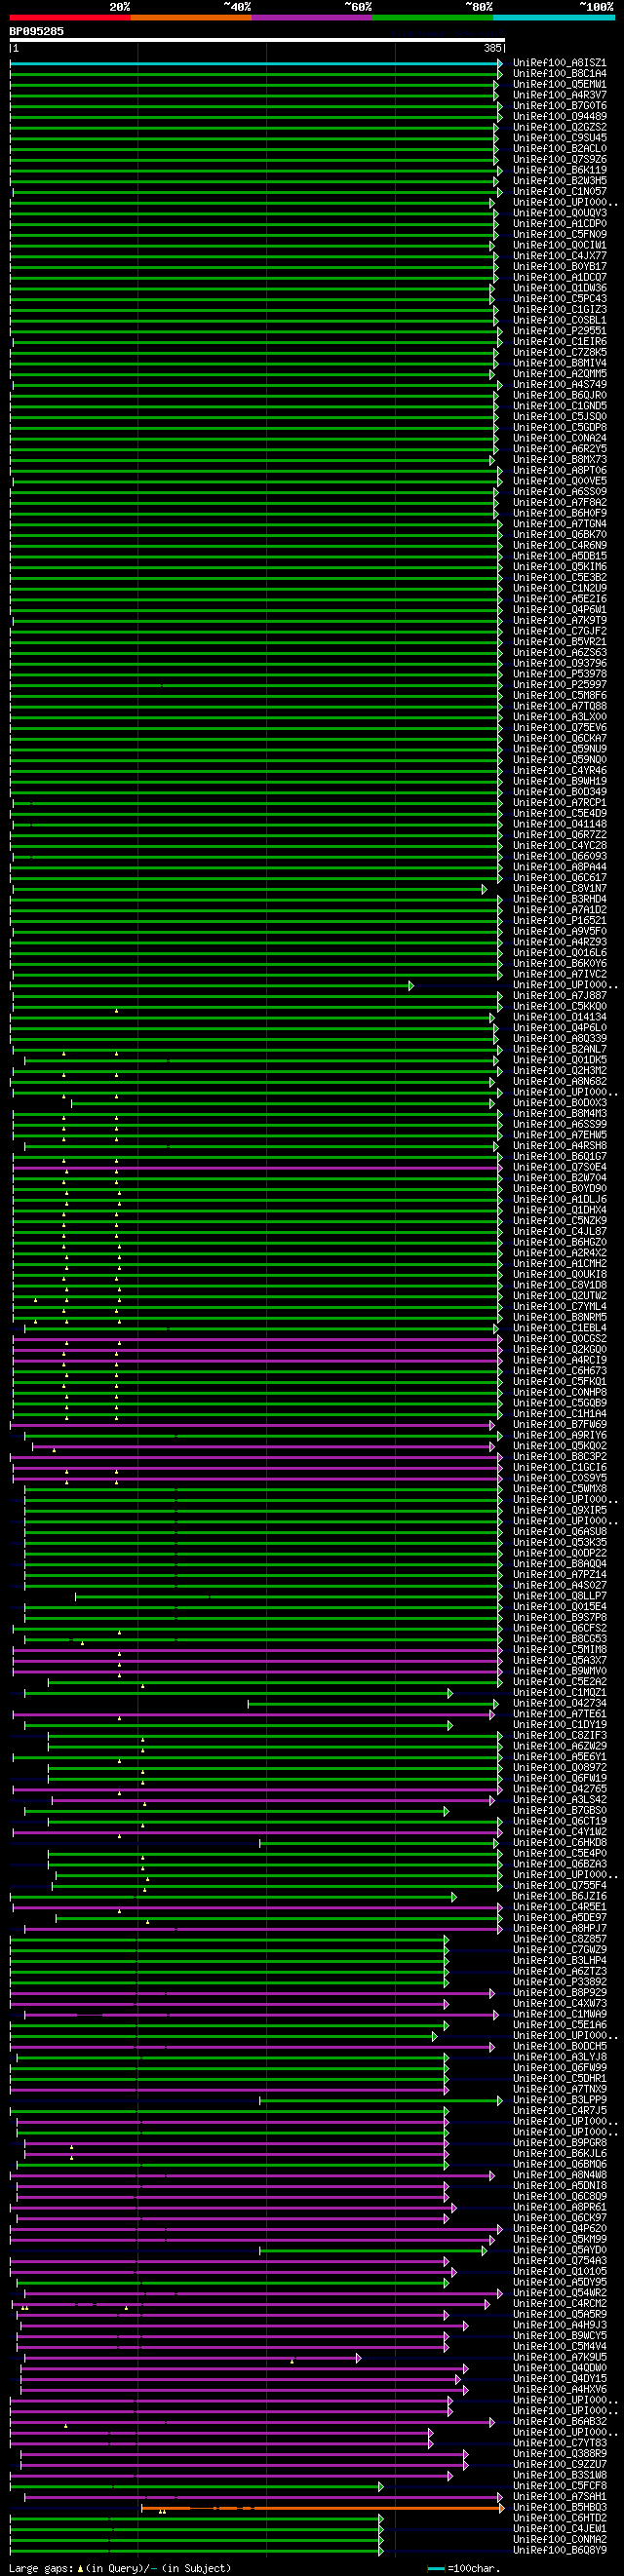Select label UniRef100_A7SAH1

tap(560, 2498)
